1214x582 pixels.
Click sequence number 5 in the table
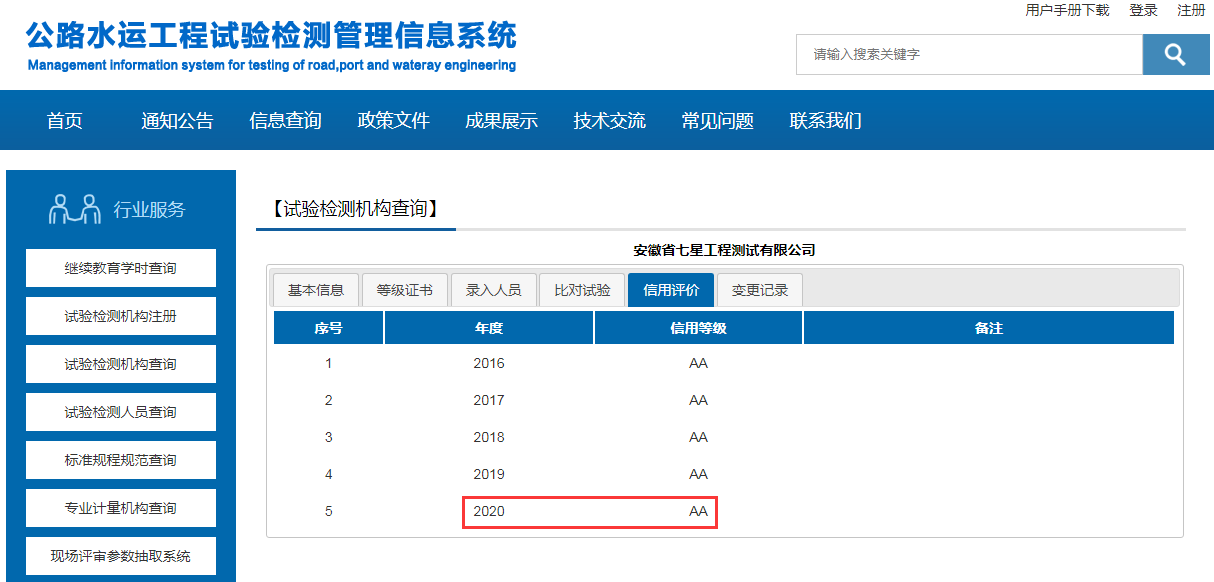click(x=328, y=511)
